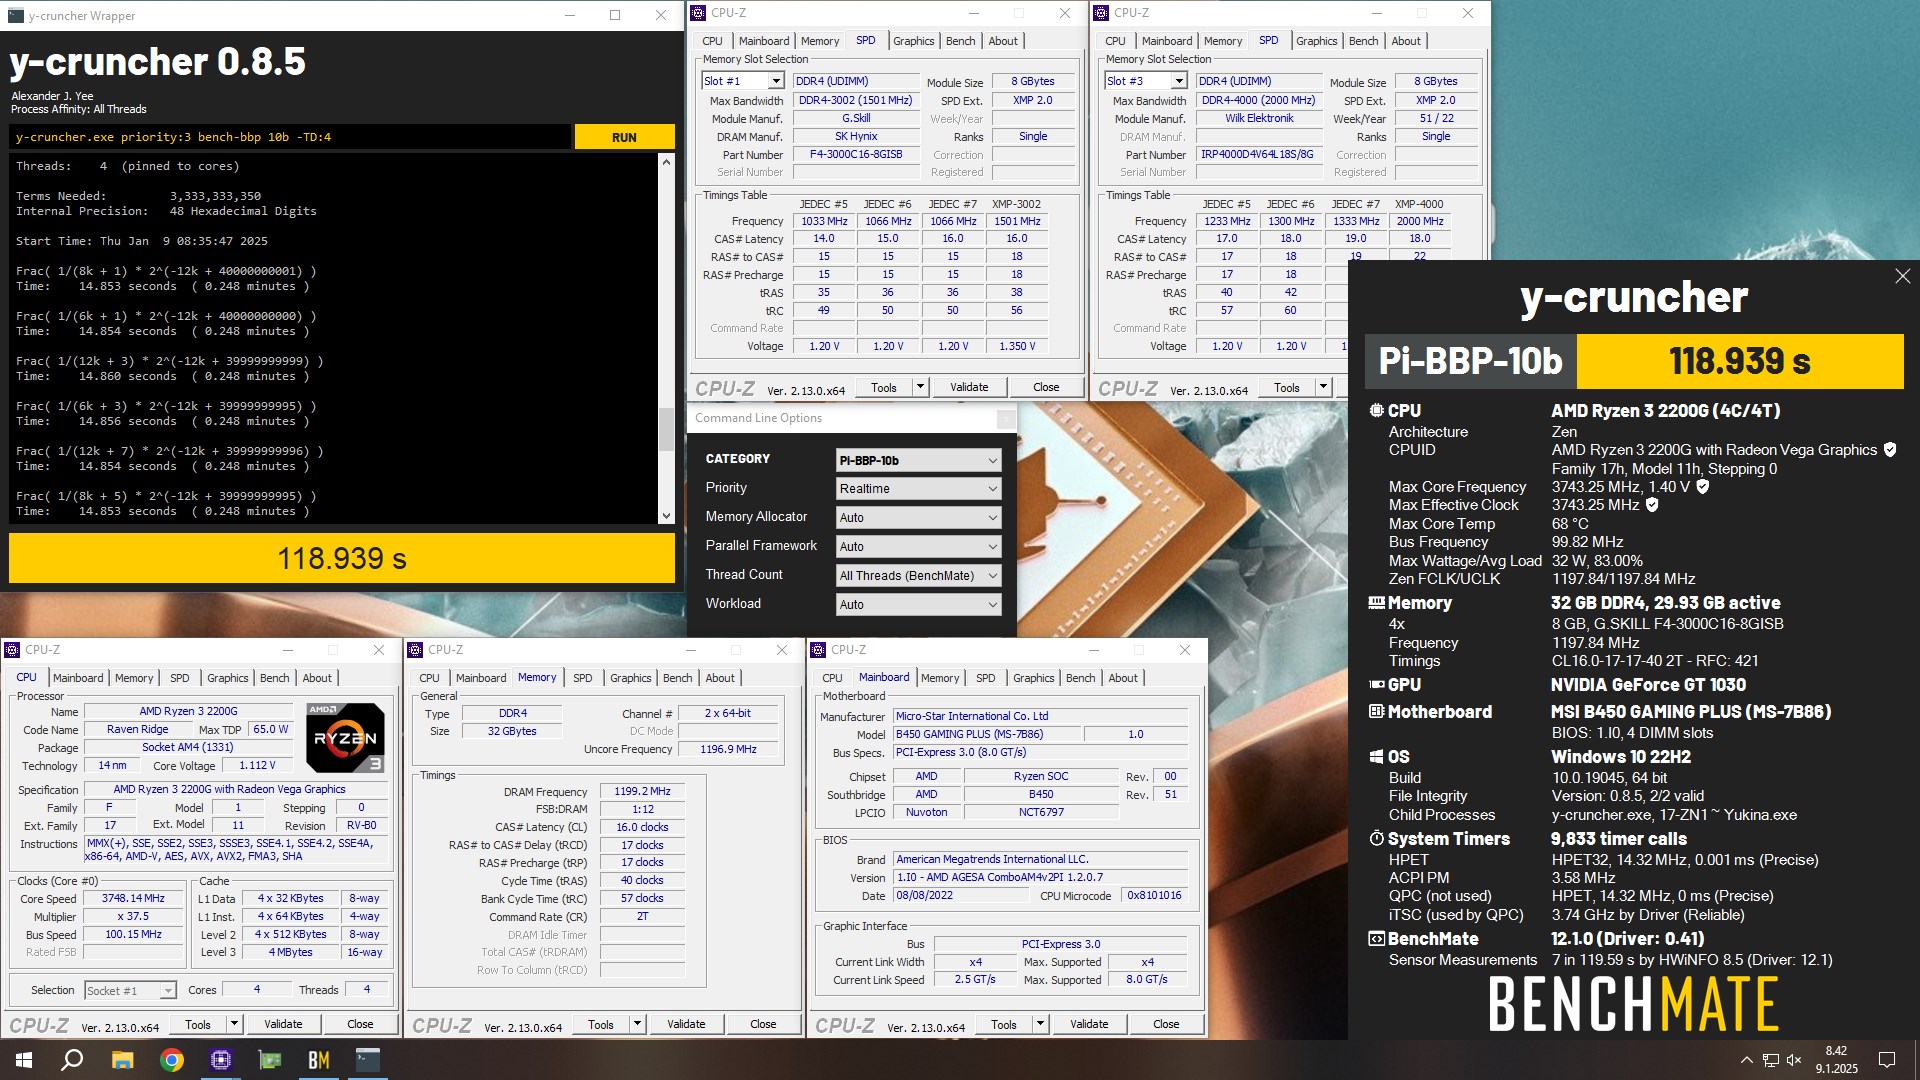The width and height of the screenshot is (1920, 1080).
Task: Open the notification center icon
Action: 1887,1060
